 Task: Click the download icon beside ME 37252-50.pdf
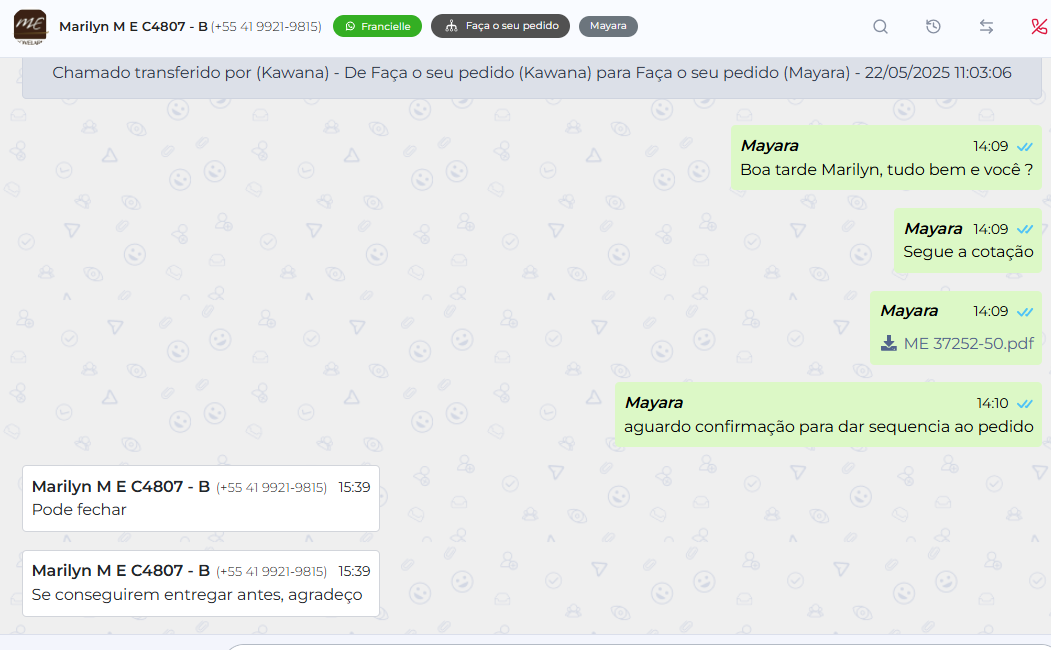pyautogui.click(x=888, y=344)
